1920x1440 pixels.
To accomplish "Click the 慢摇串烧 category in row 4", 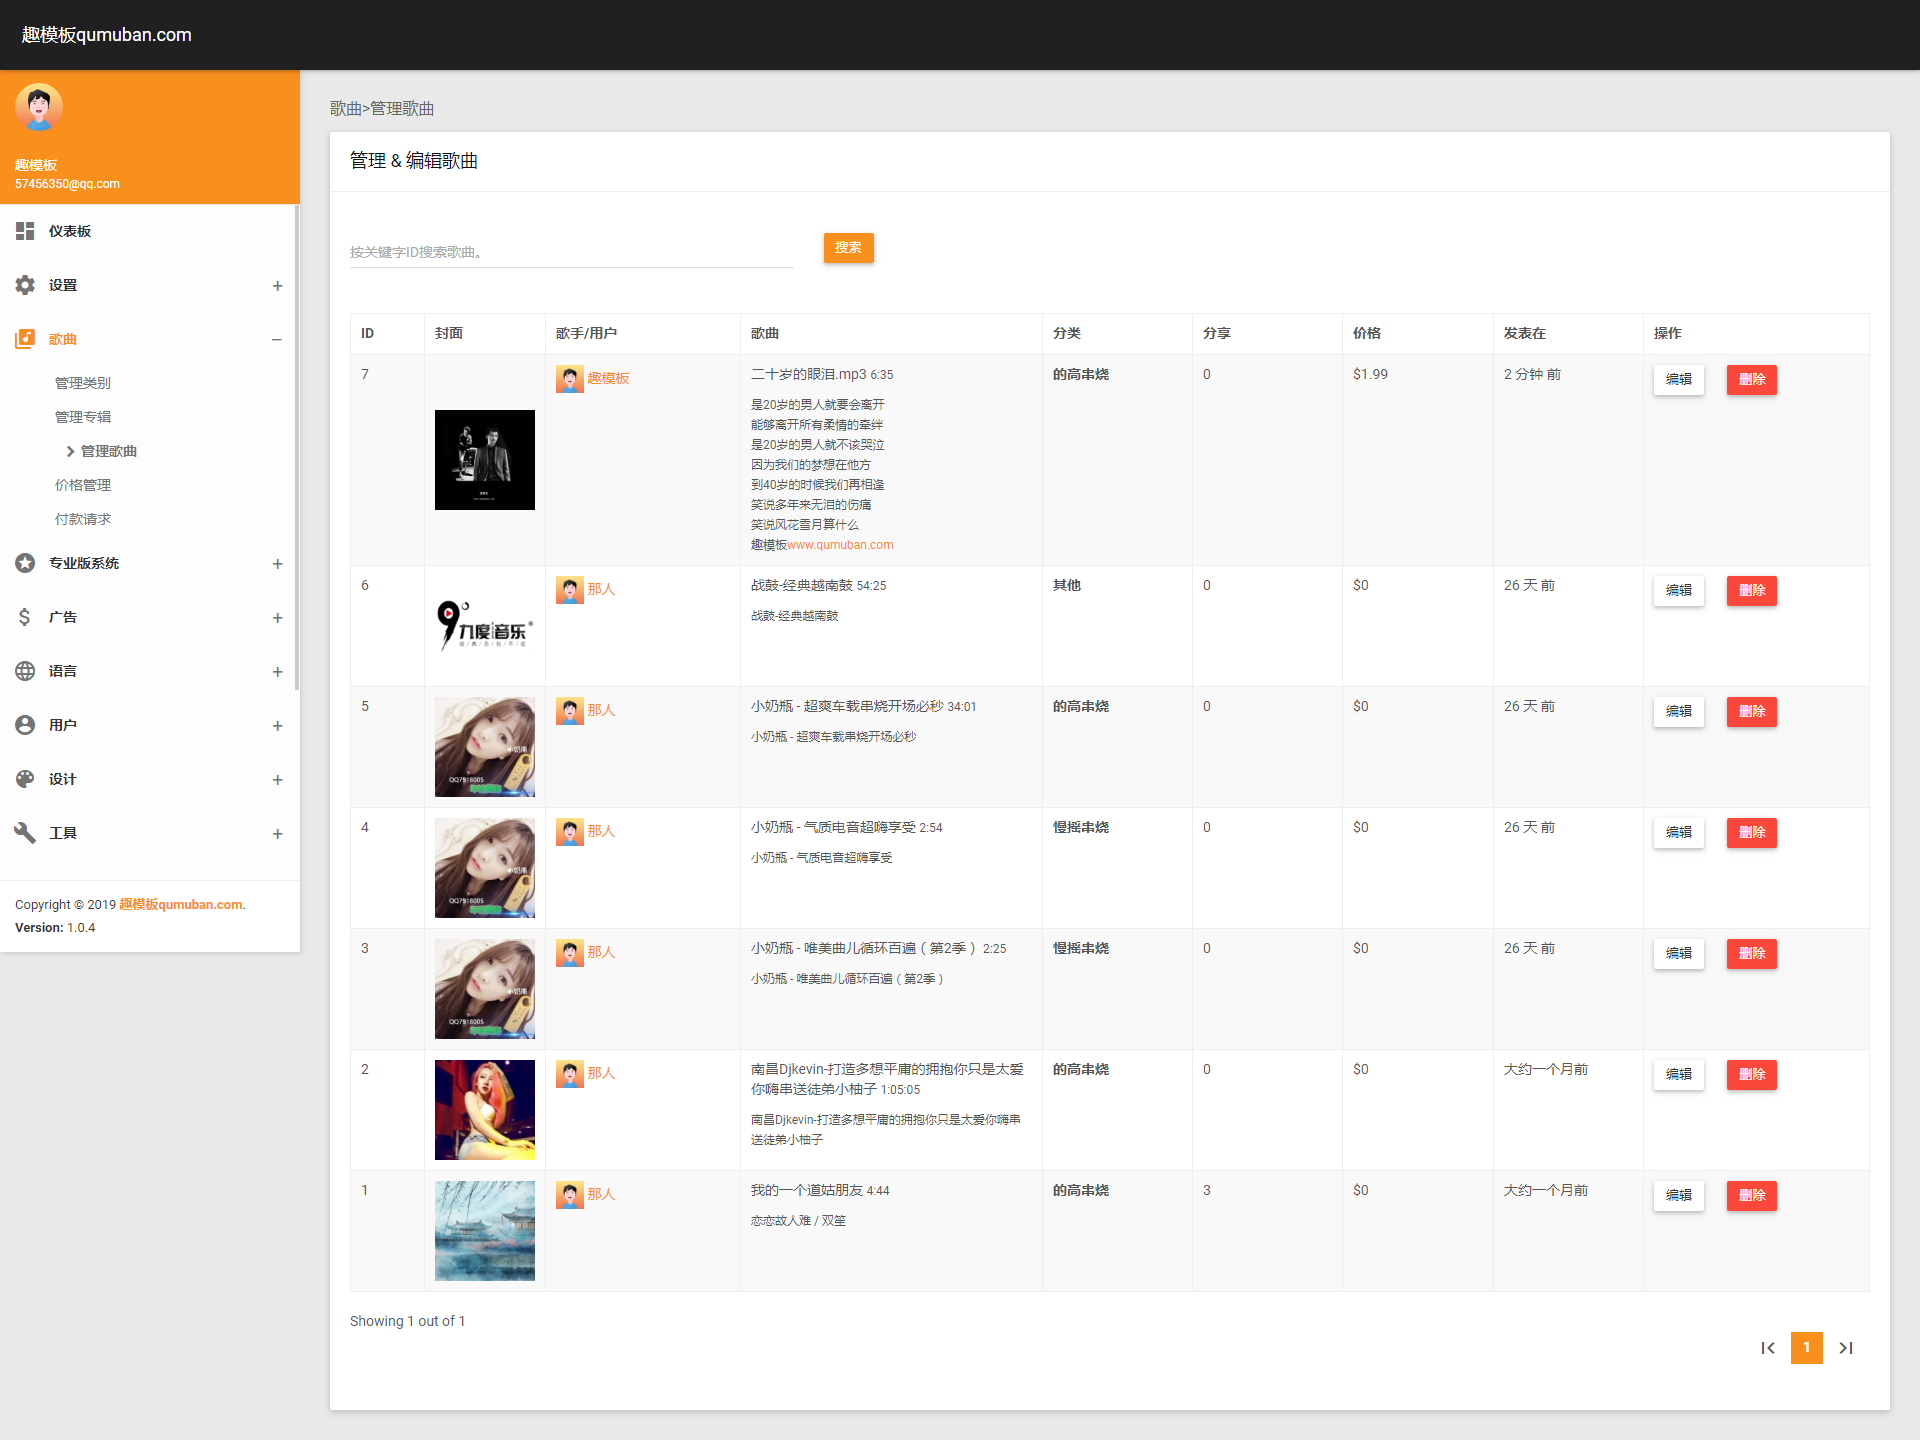I will point(1081,827).
